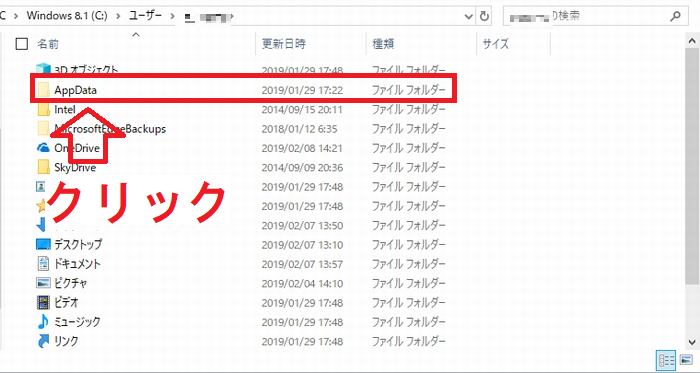Select the デスクトップ folder name

(x=78, y=245)
